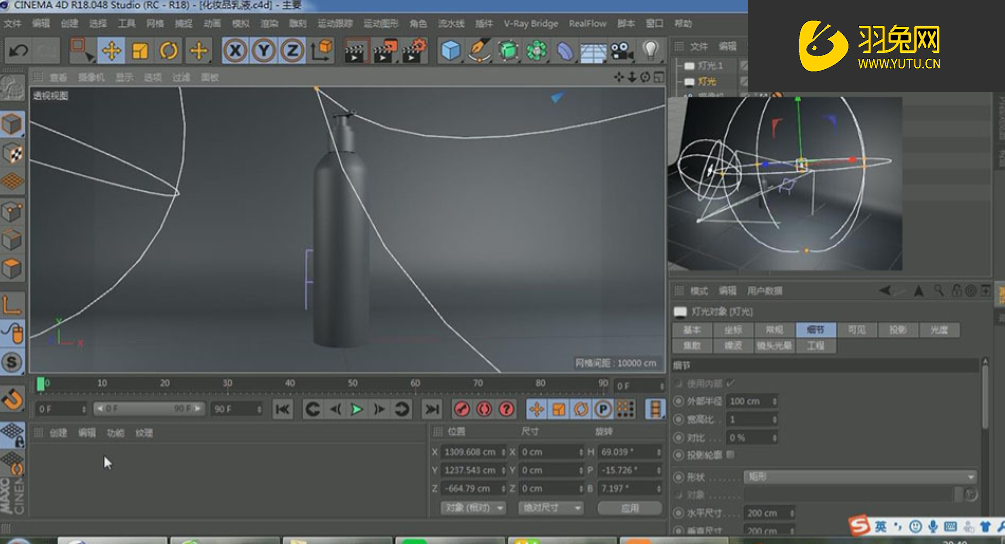
Task: Toggle the 投影轮廓 checkbox
Action: click(x=731, y=454)
